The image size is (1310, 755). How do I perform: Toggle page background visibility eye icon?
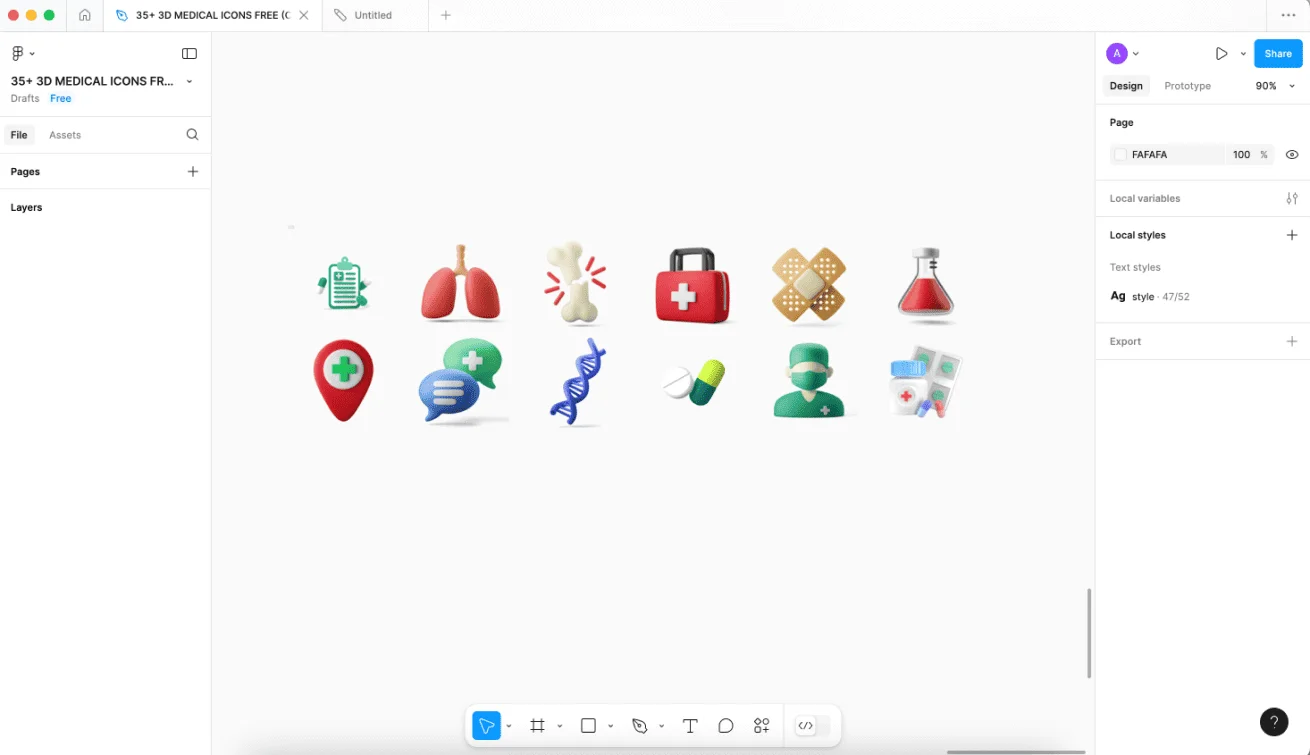[1292, 155]
